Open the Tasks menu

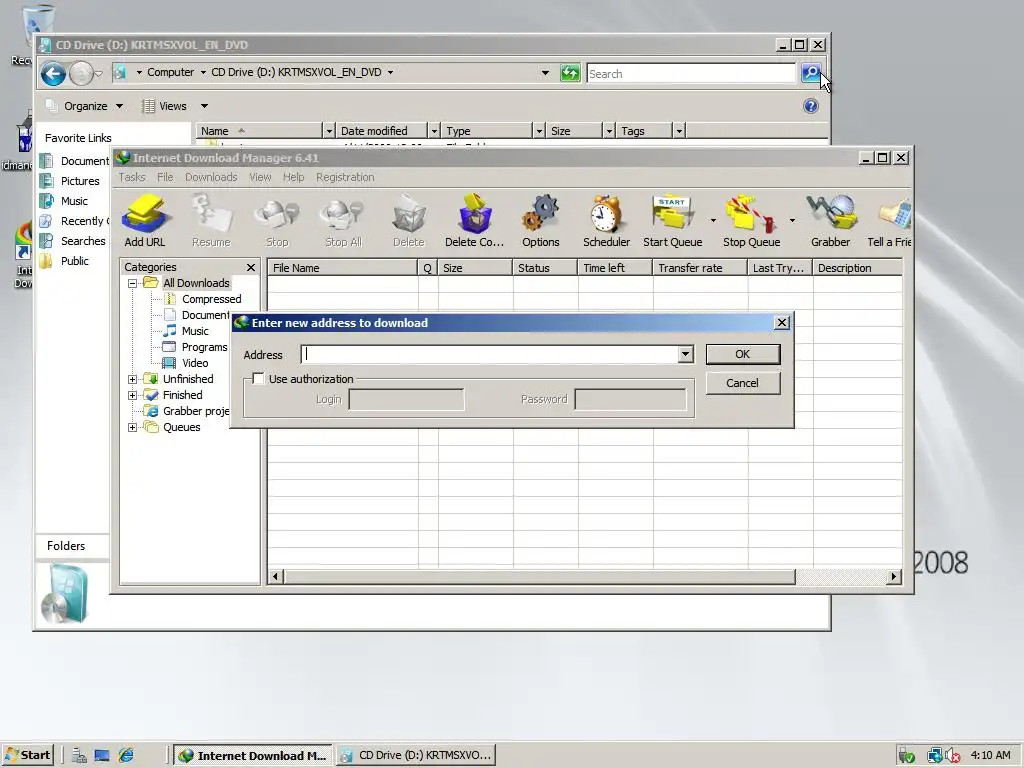click(131, 177)
